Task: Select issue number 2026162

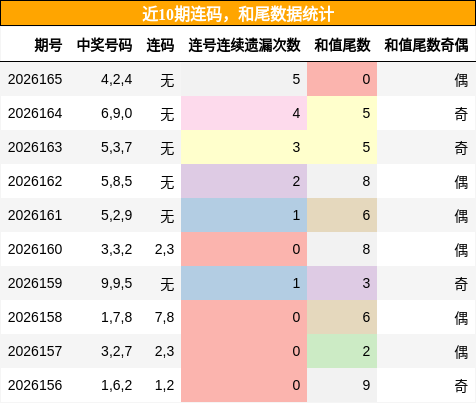Action: pos(35,181)
